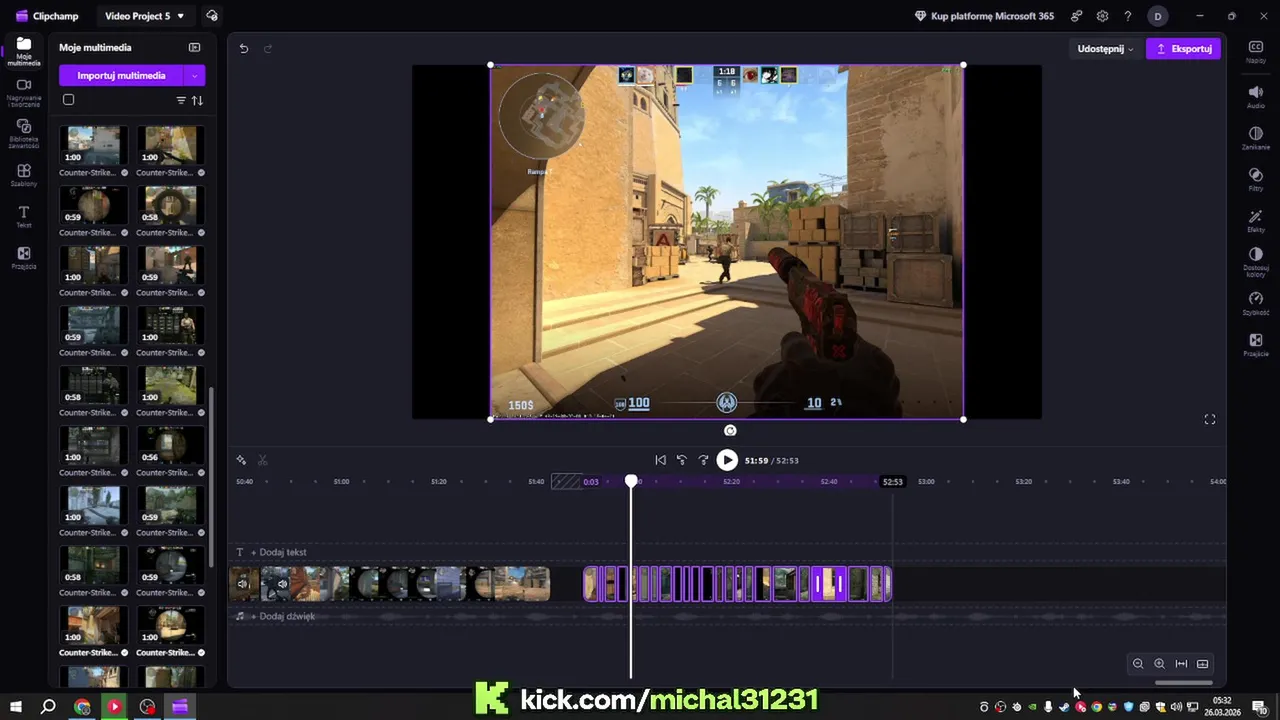Switch to Chrome in the taskbar
Screen dimensions: 1280x720
pos(82,707)
